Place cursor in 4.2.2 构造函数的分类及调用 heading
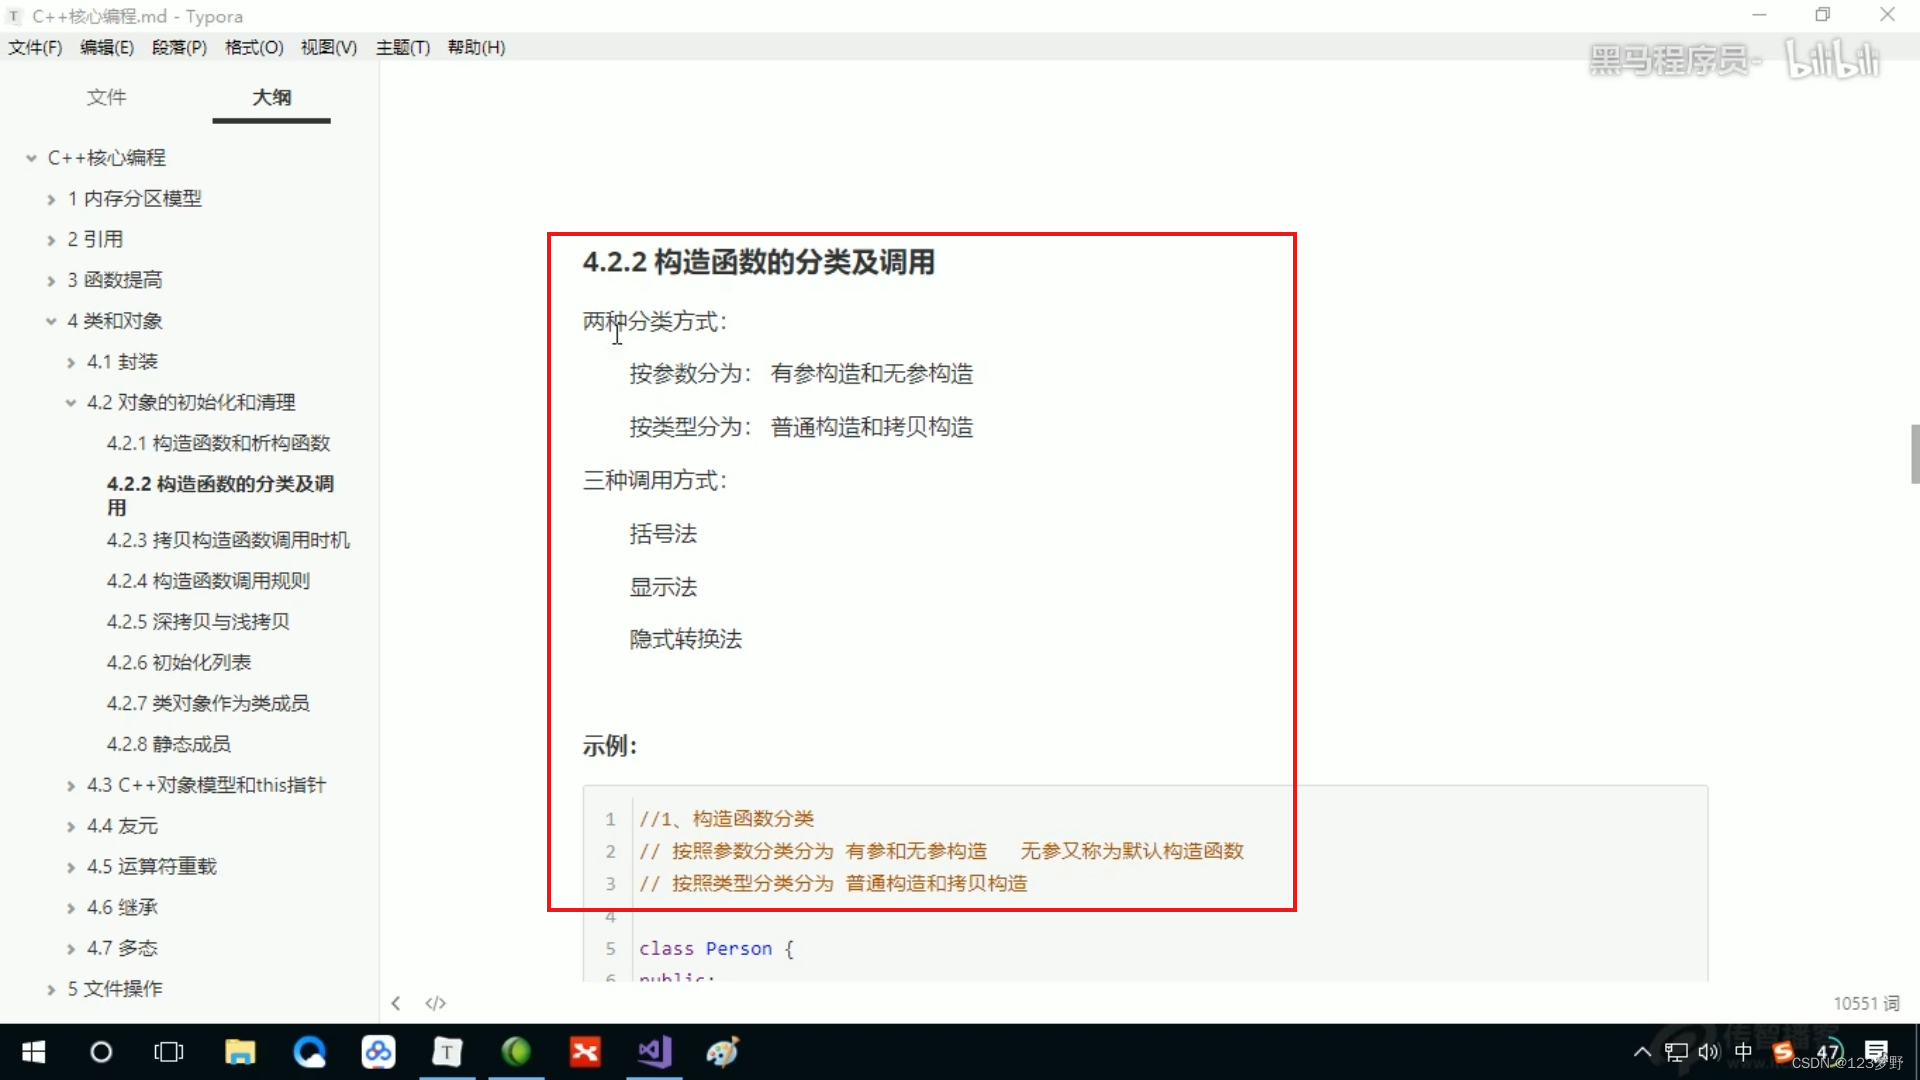The image size is (1920, 1080). [759, 262]
